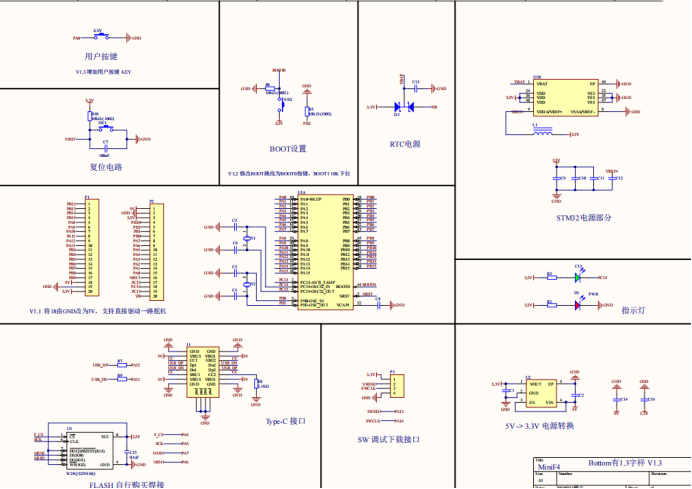Select the C15 capacitor beside flash chip
Image resolution: width=692 pixels, height=489 pixels.
[x=127, y=452]
